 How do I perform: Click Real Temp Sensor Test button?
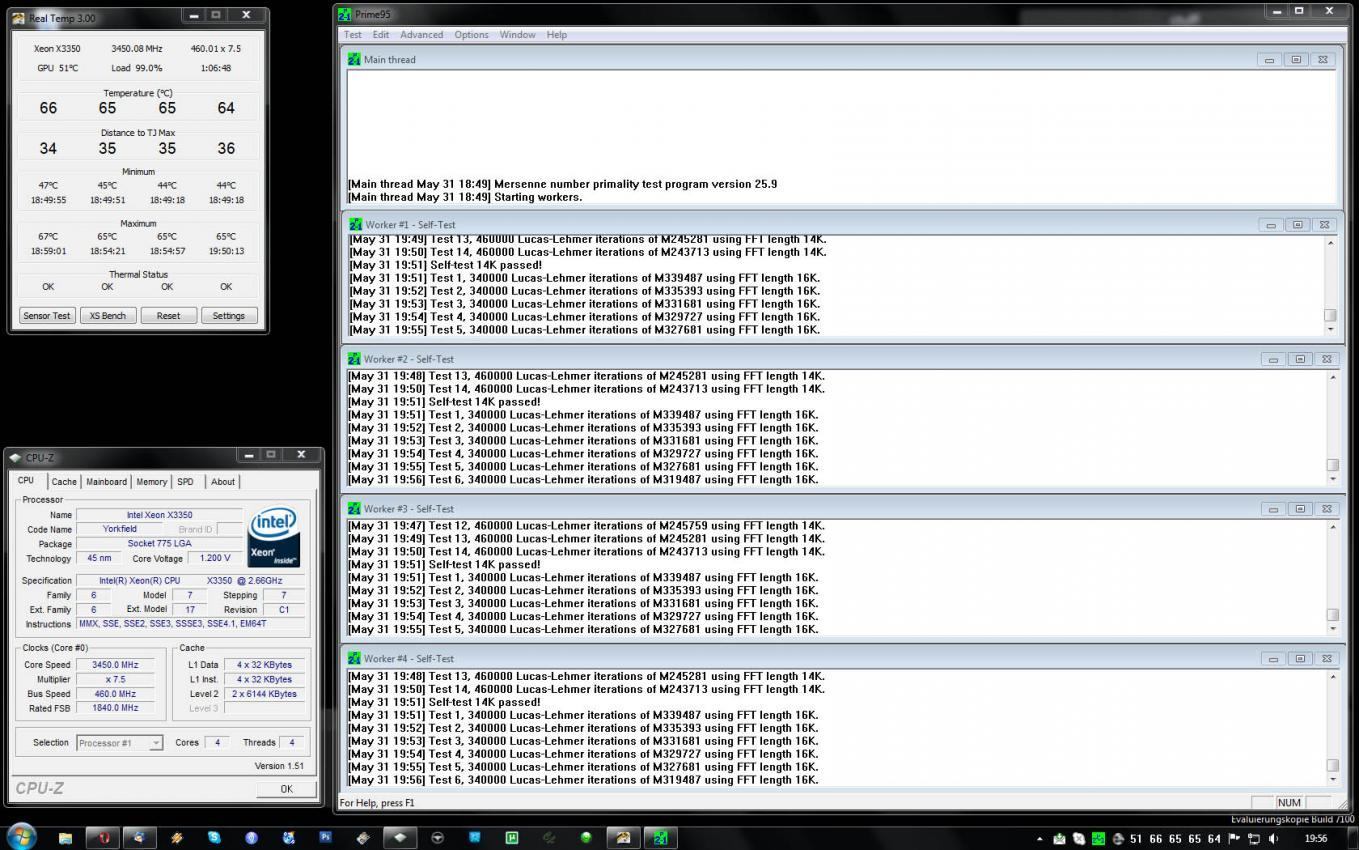coord(47,316)
